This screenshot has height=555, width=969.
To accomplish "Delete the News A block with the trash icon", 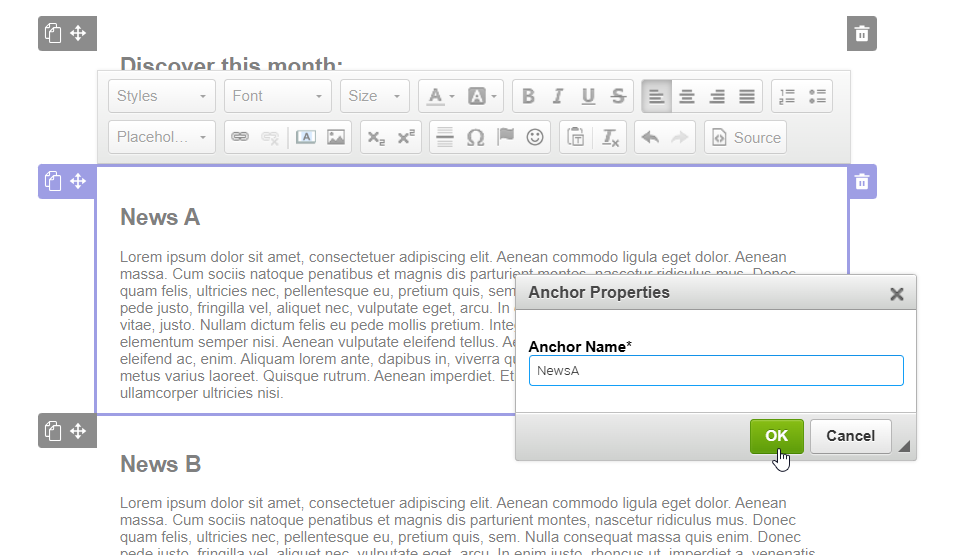I will [x=862, y=182].
